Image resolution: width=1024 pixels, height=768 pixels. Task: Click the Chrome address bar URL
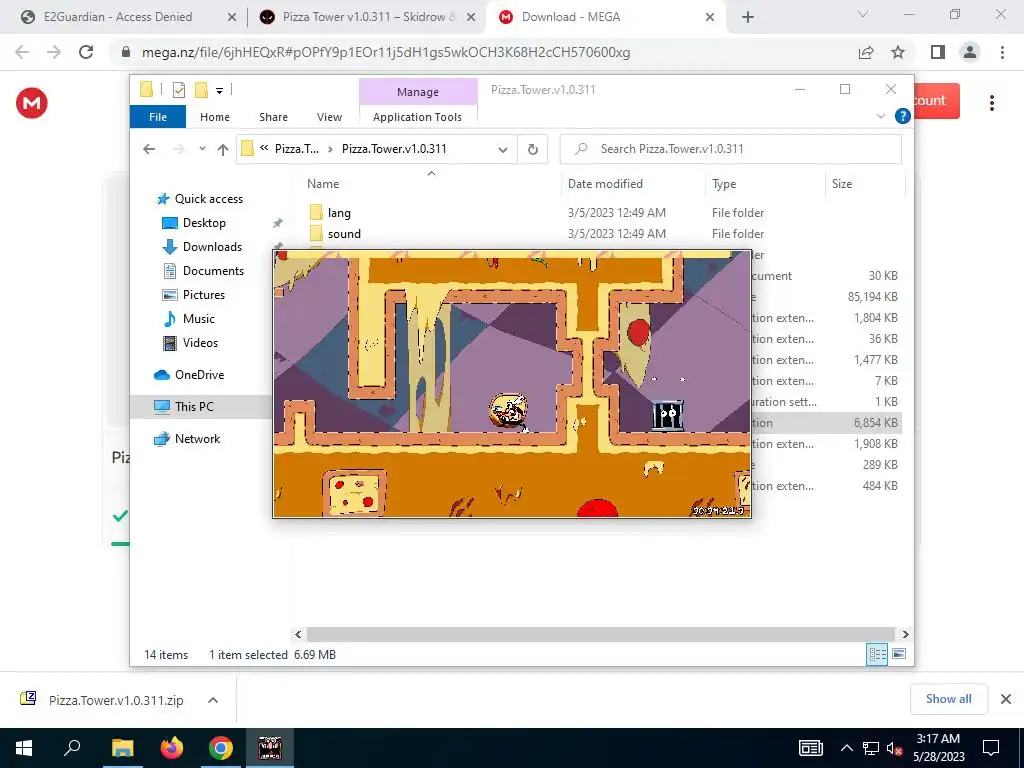[x=386, y=52]
